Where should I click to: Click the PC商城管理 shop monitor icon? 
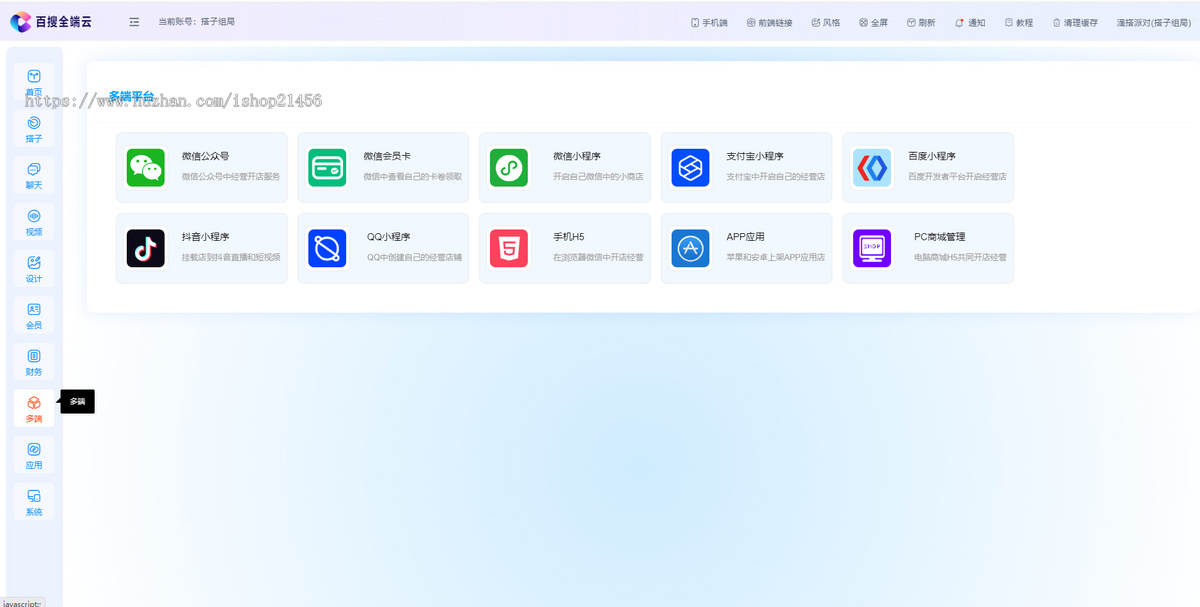pos(872,248)
